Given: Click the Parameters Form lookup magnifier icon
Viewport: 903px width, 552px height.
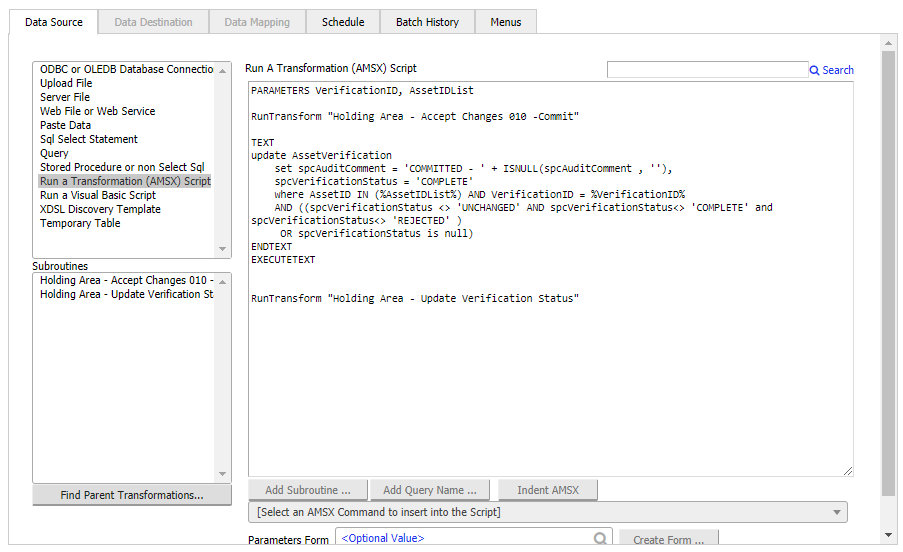Looking at the screenshot, I should coord(600,538).
